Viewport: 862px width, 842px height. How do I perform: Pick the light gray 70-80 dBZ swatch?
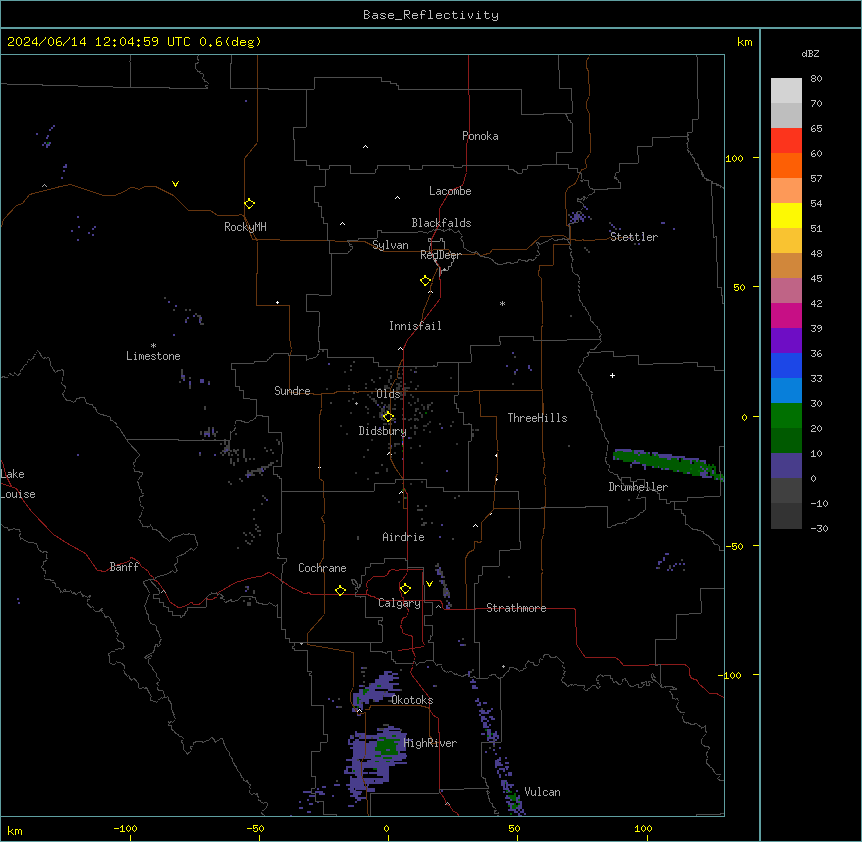click(786, 91)
